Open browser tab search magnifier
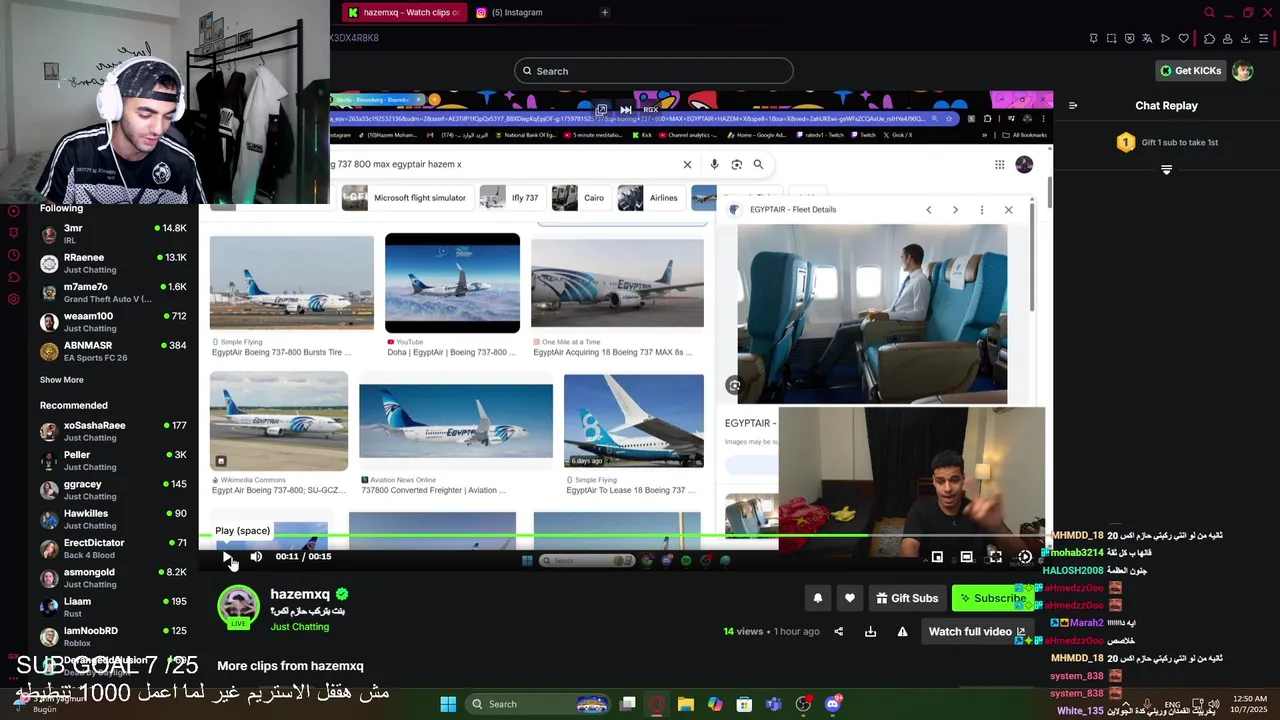 tap(1209, 12)
